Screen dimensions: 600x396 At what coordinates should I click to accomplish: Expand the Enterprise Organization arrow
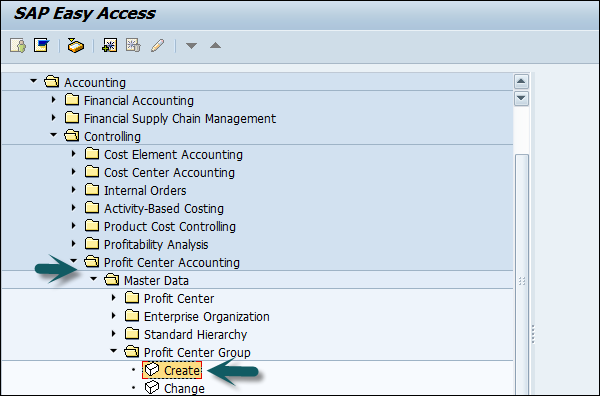click(114, 316)
